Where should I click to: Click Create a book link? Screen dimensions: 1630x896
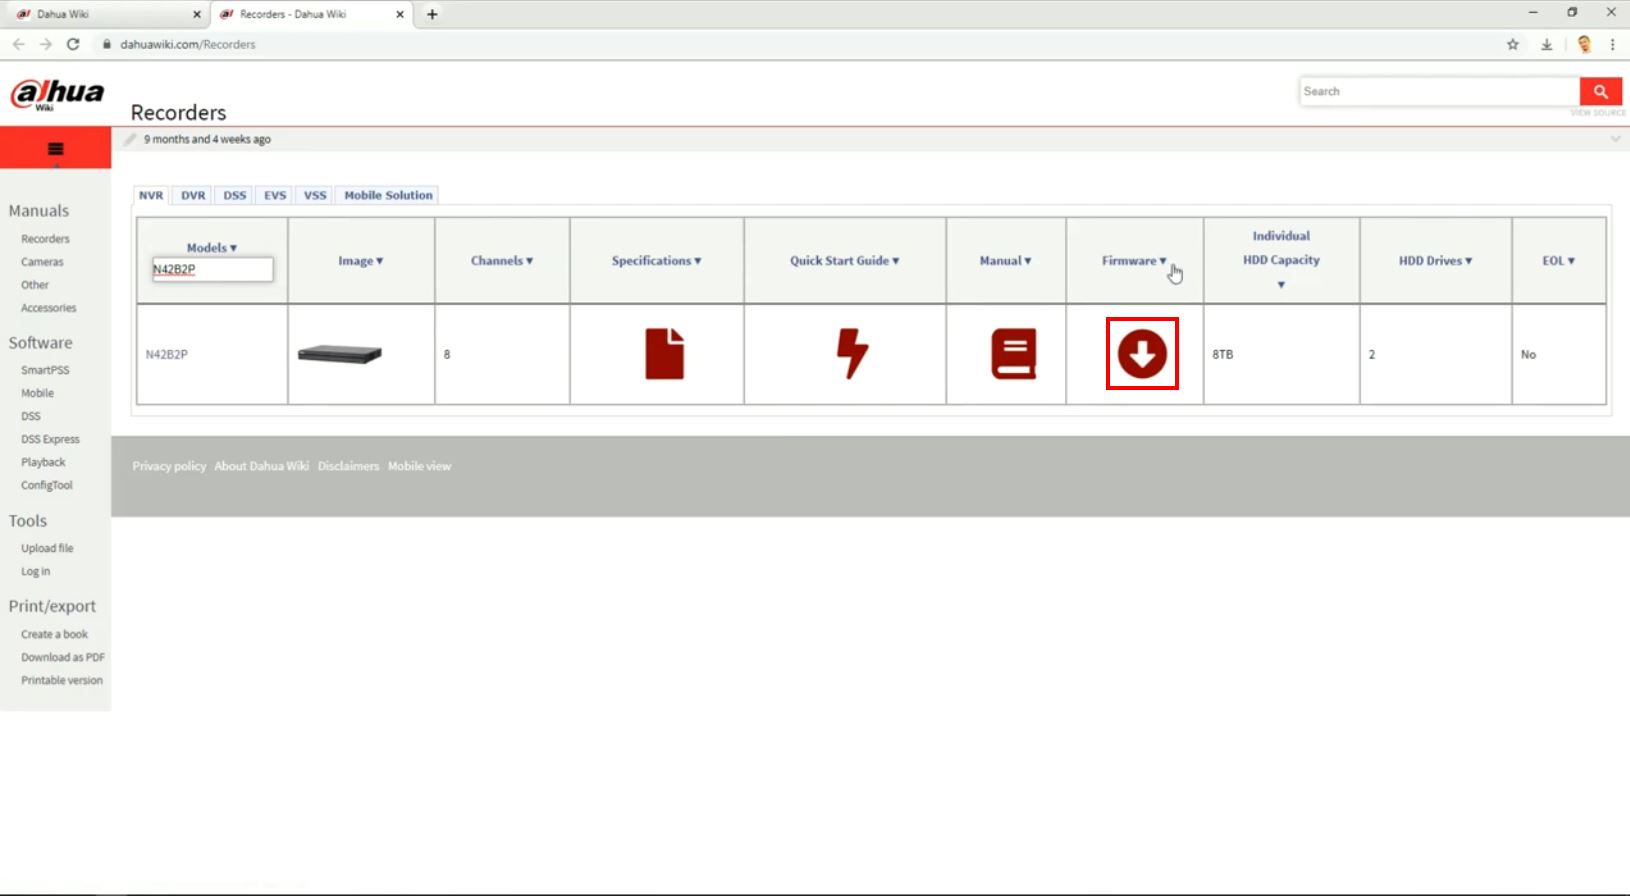[x=54, y=634]
